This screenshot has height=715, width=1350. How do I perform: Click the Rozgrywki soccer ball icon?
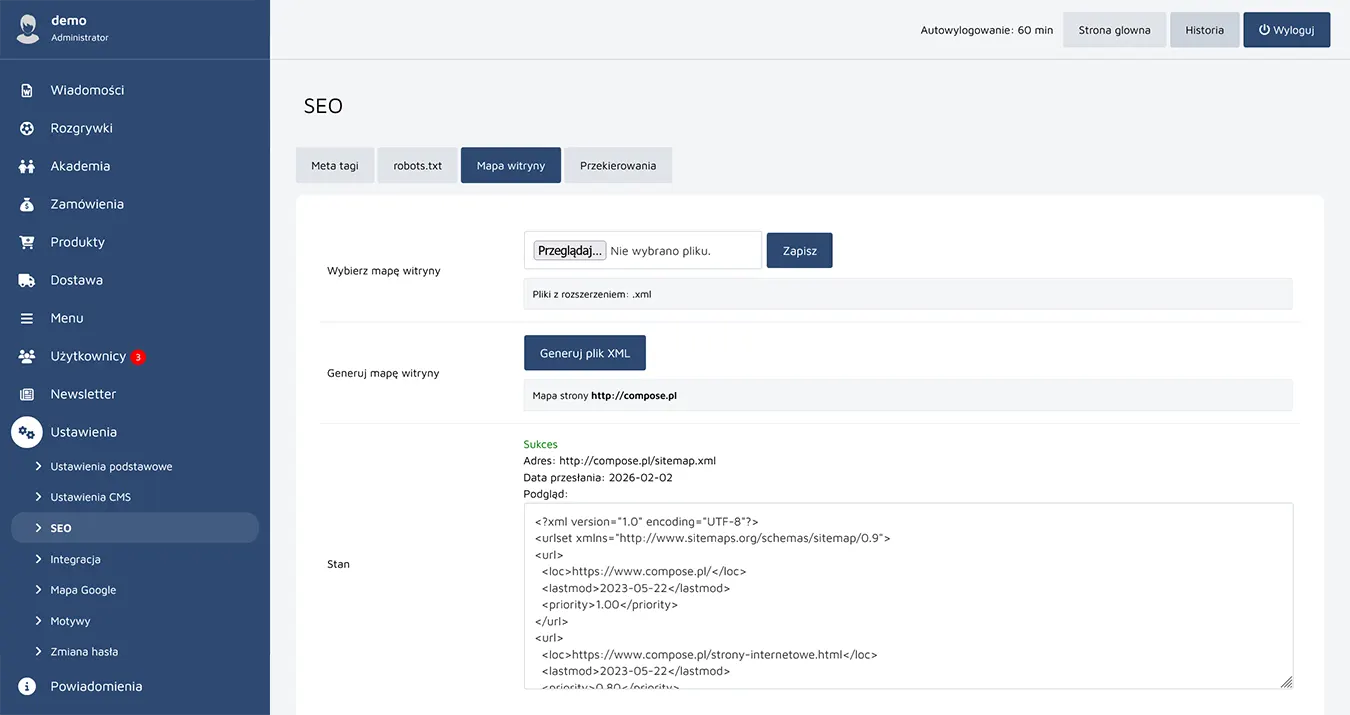[x=27, y=128]
